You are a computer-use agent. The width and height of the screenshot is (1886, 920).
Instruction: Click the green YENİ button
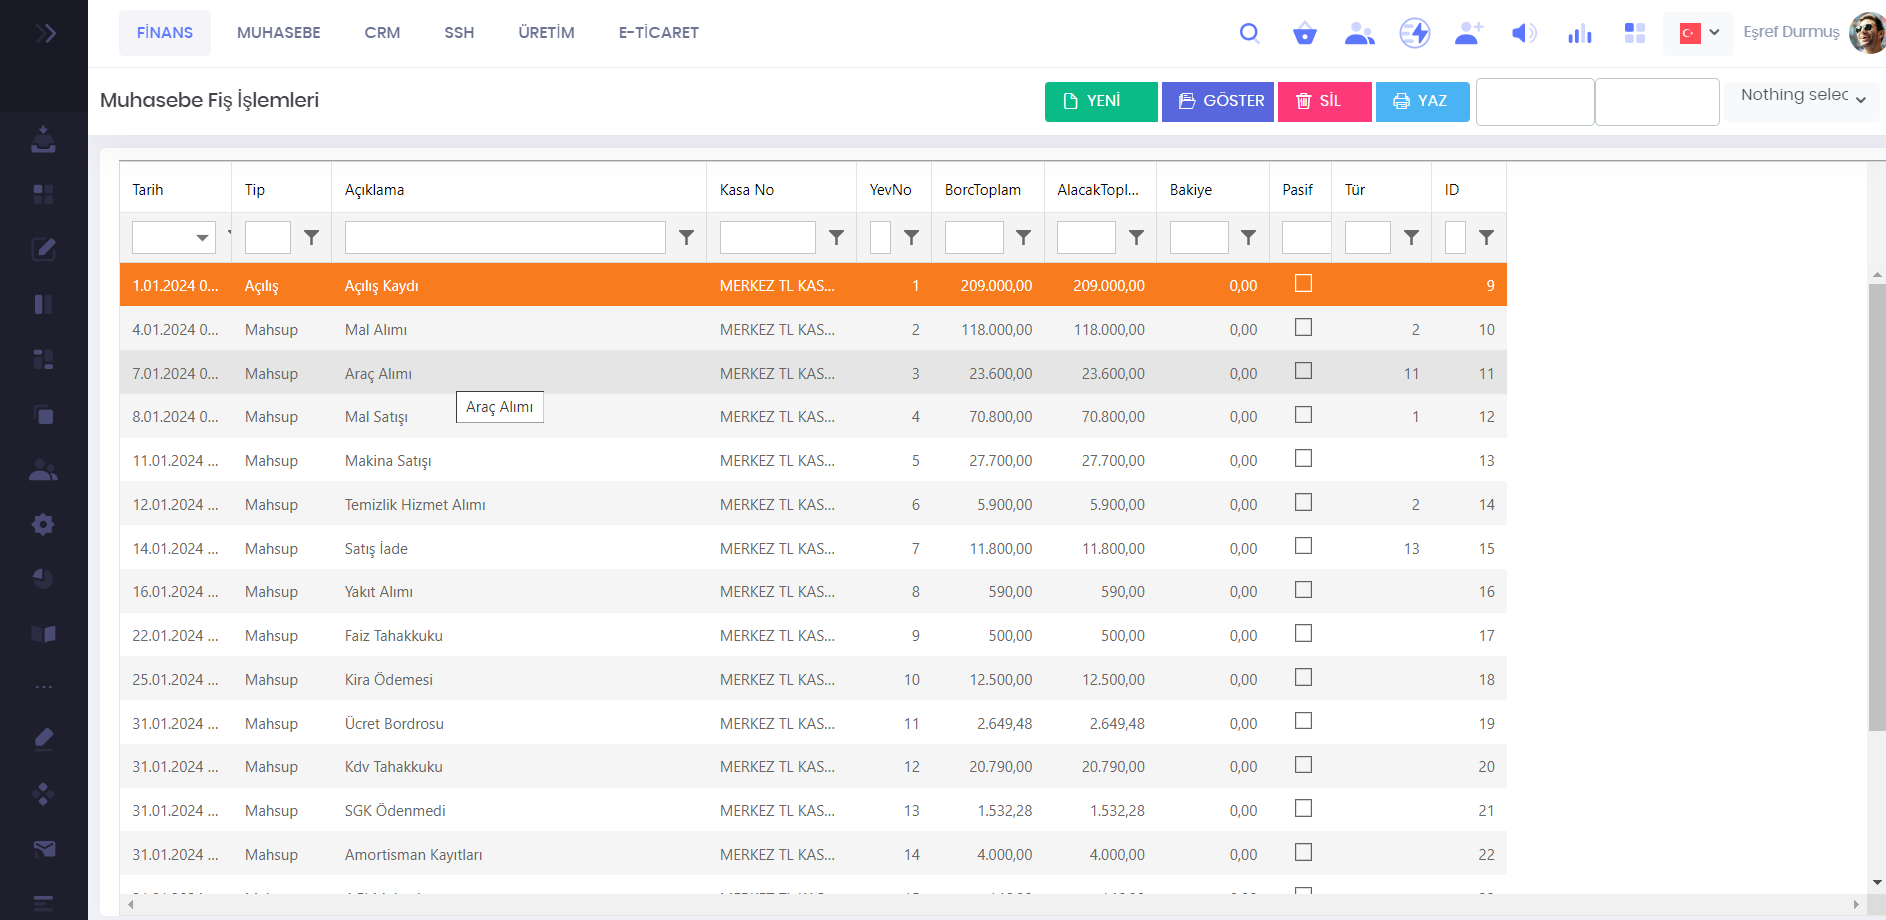(1100, 101)
